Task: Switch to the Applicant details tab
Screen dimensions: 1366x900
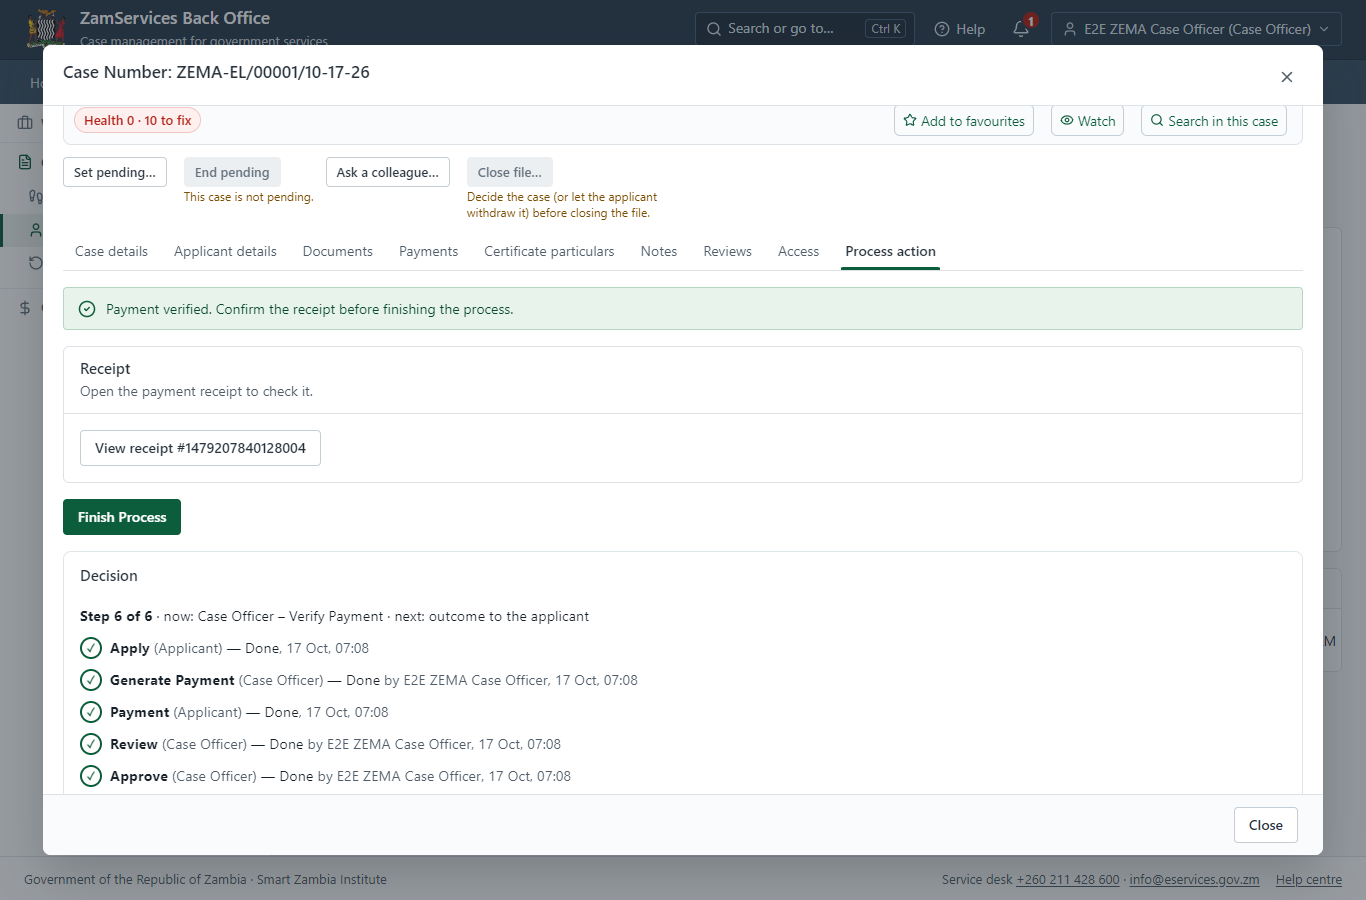Action: [225, 251]
